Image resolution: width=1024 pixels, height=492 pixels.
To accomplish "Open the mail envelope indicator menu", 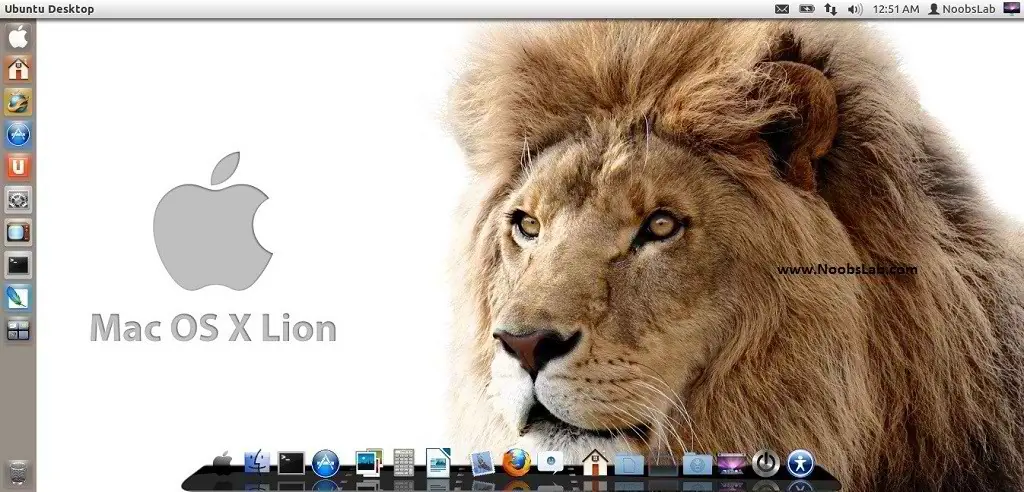I will pos(782,9).
